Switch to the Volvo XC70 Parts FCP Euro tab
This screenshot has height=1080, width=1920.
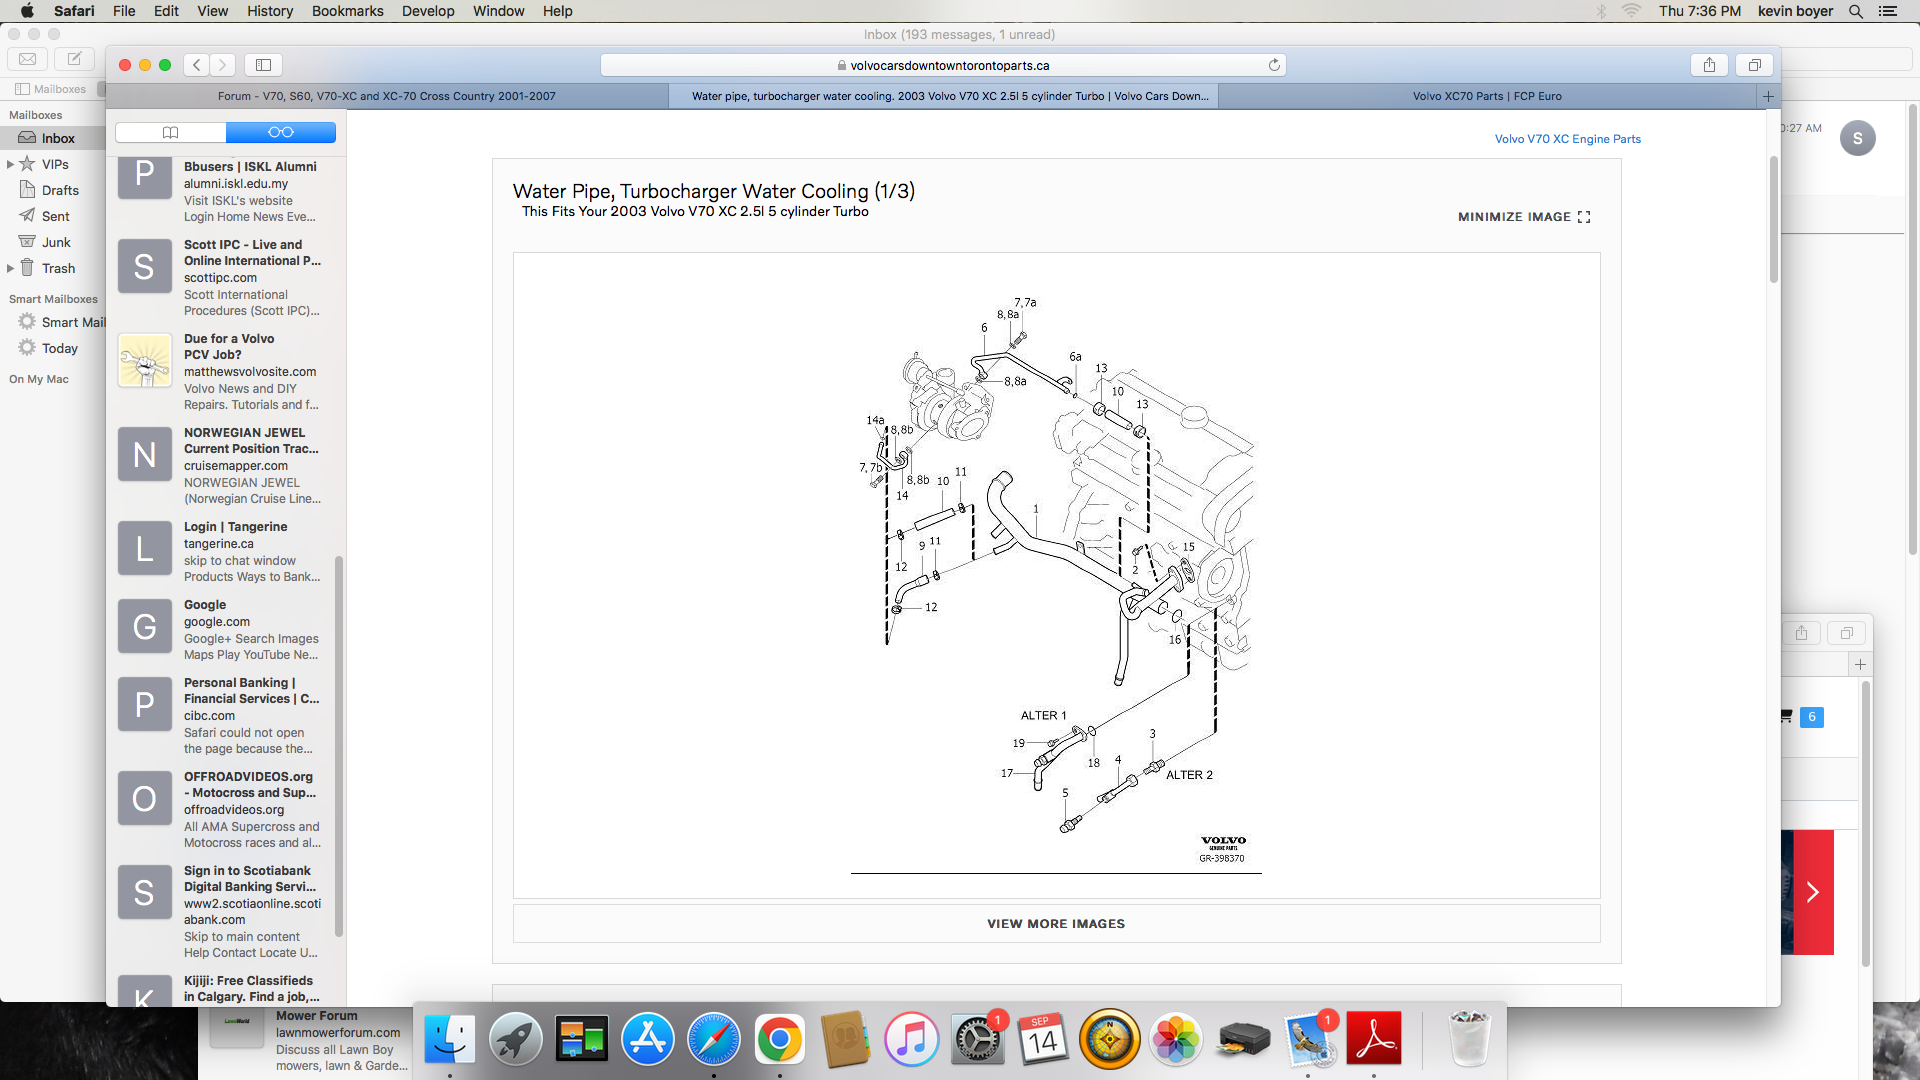pos(1488,96)
